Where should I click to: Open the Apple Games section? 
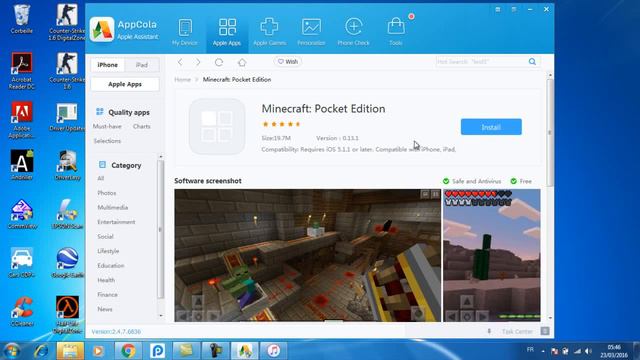pos(269,32)
